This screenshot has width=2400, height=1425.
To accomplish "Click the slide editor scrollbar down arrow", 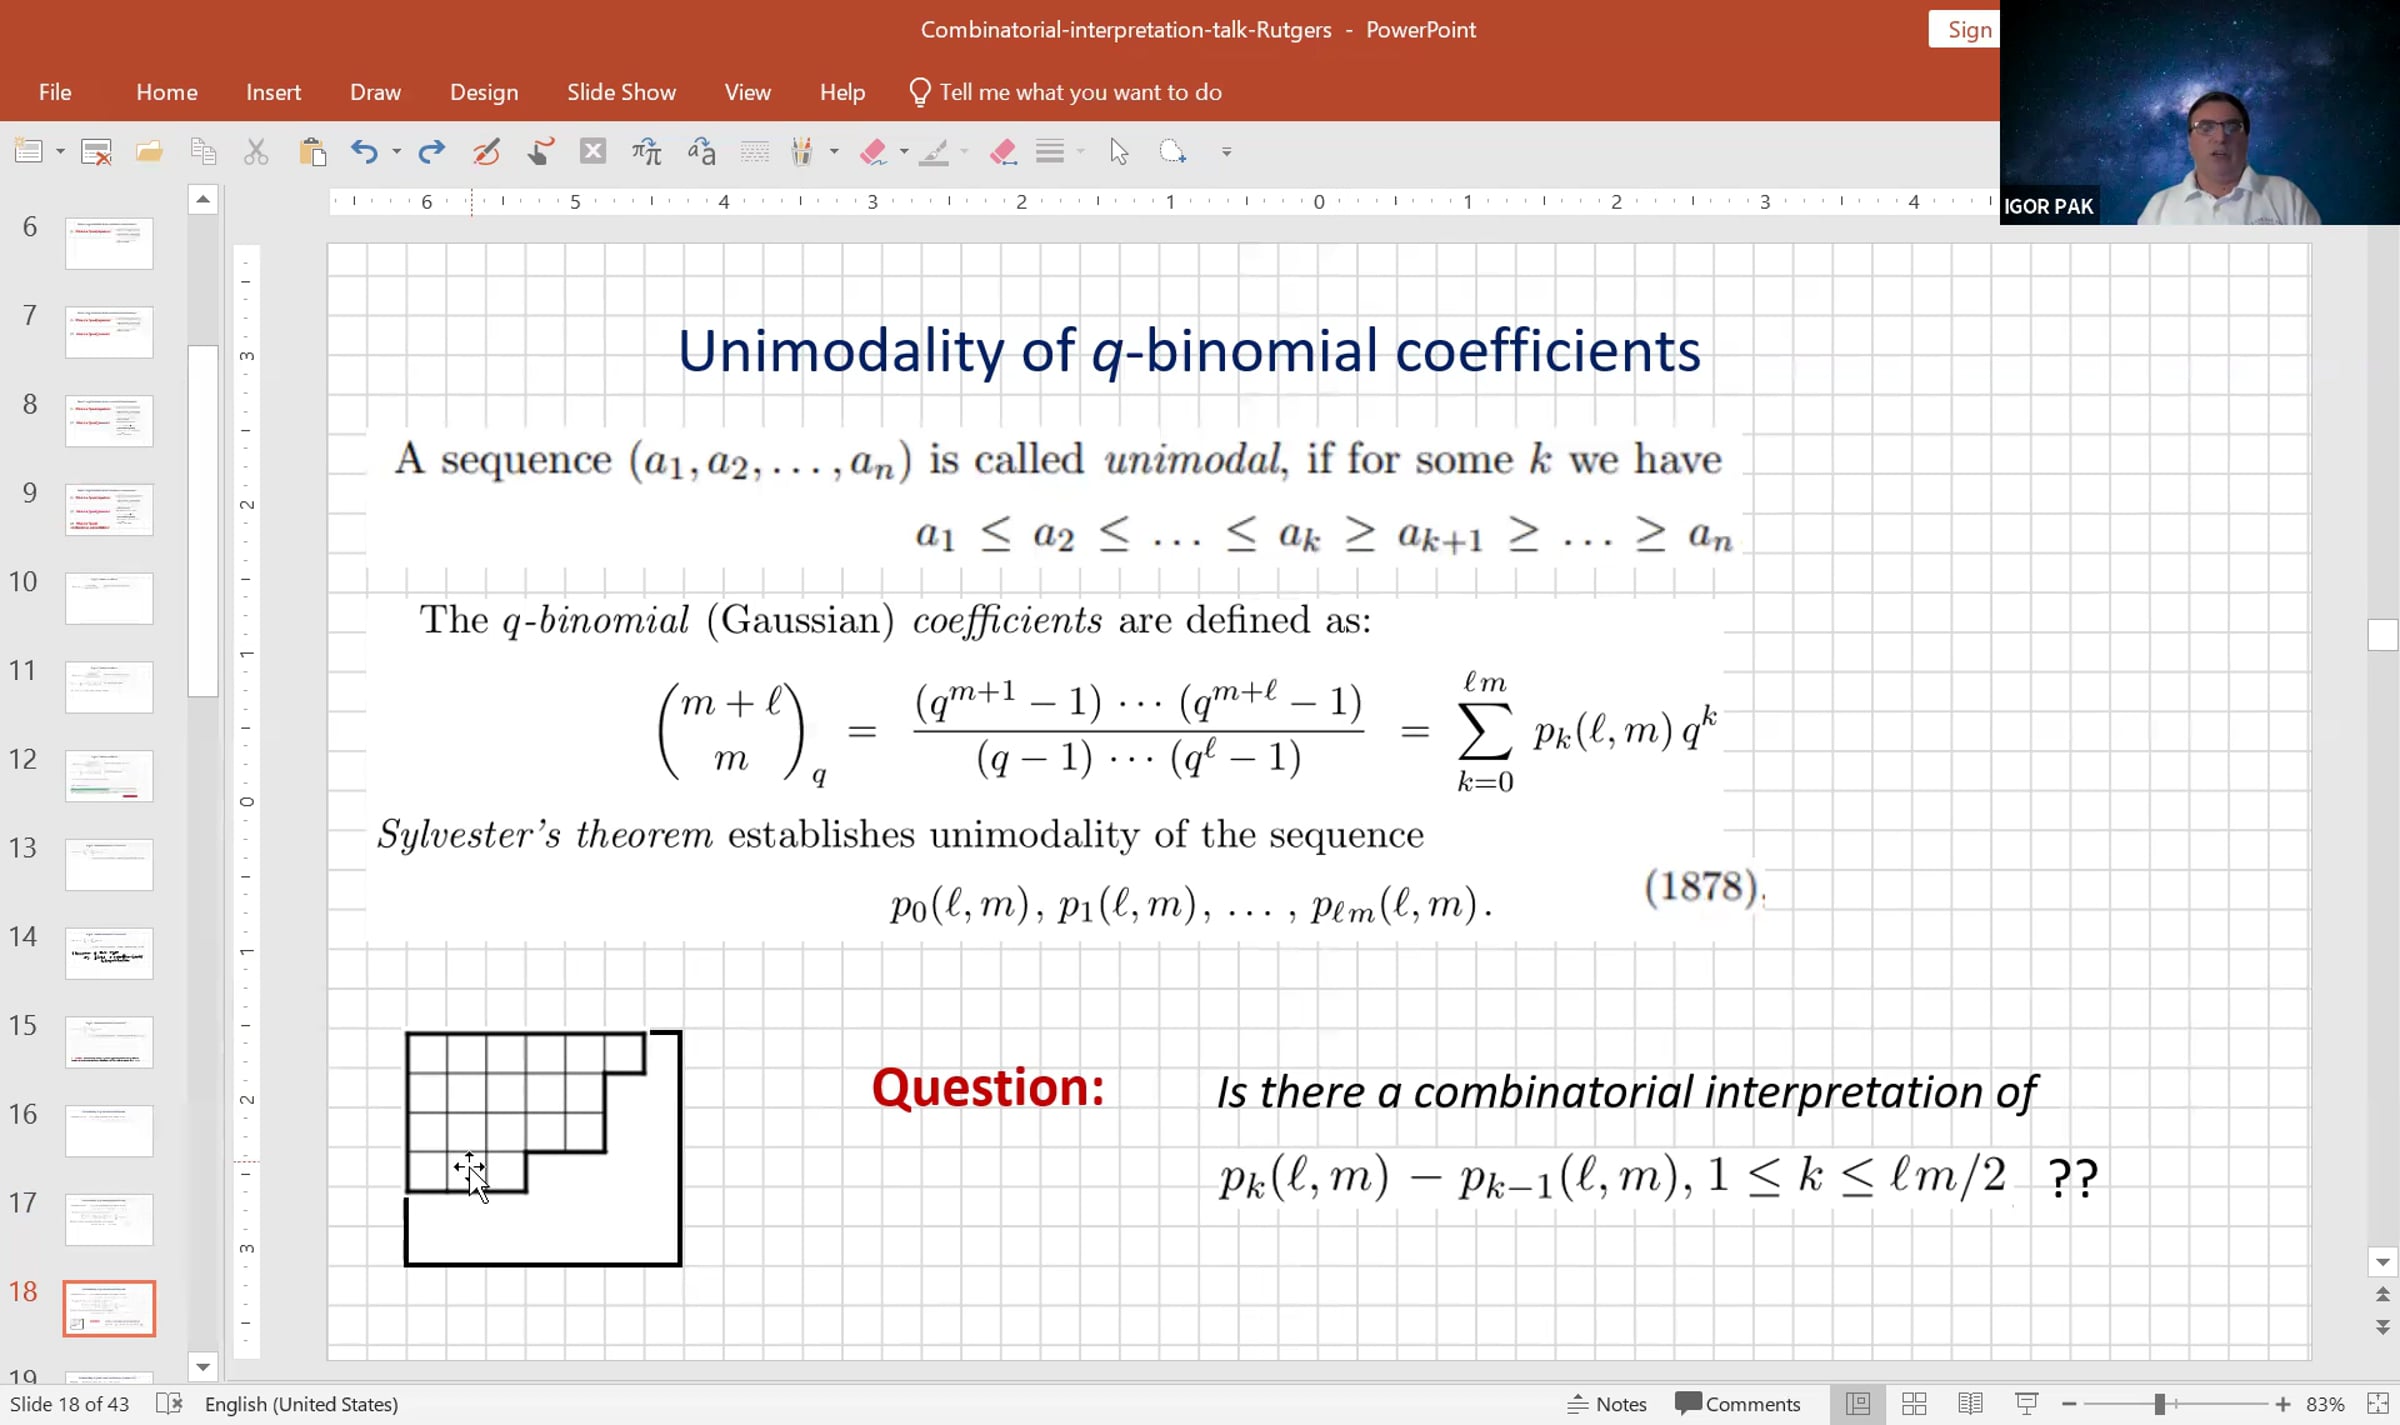I will tap(2383, 1262).
